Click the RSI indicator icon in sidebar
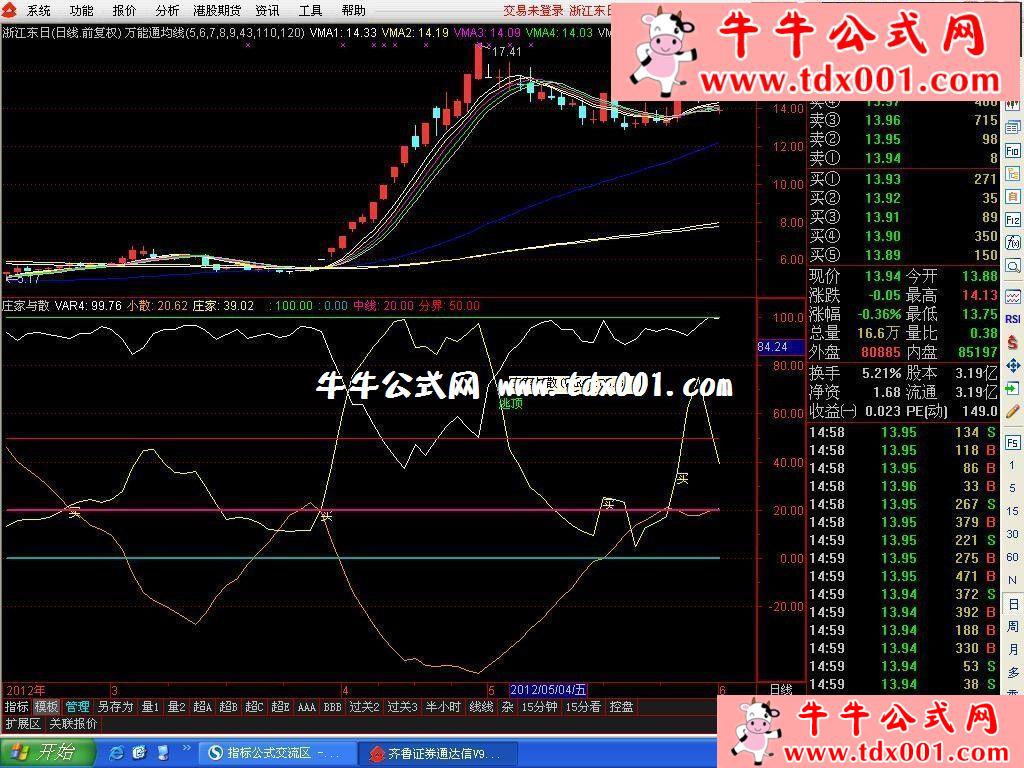This screenshot has width=1024, height=768. [1013, 319]
